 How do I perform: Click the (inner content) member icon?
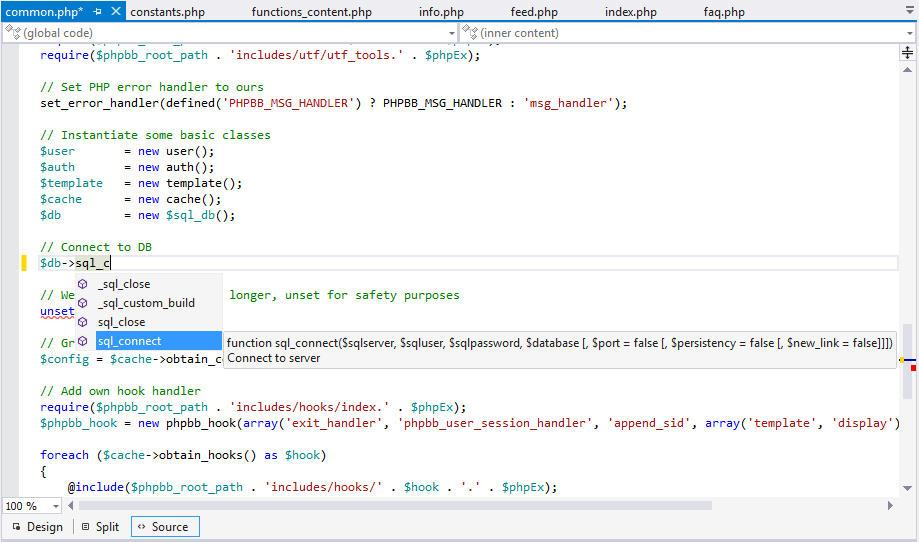pos(469,33)
